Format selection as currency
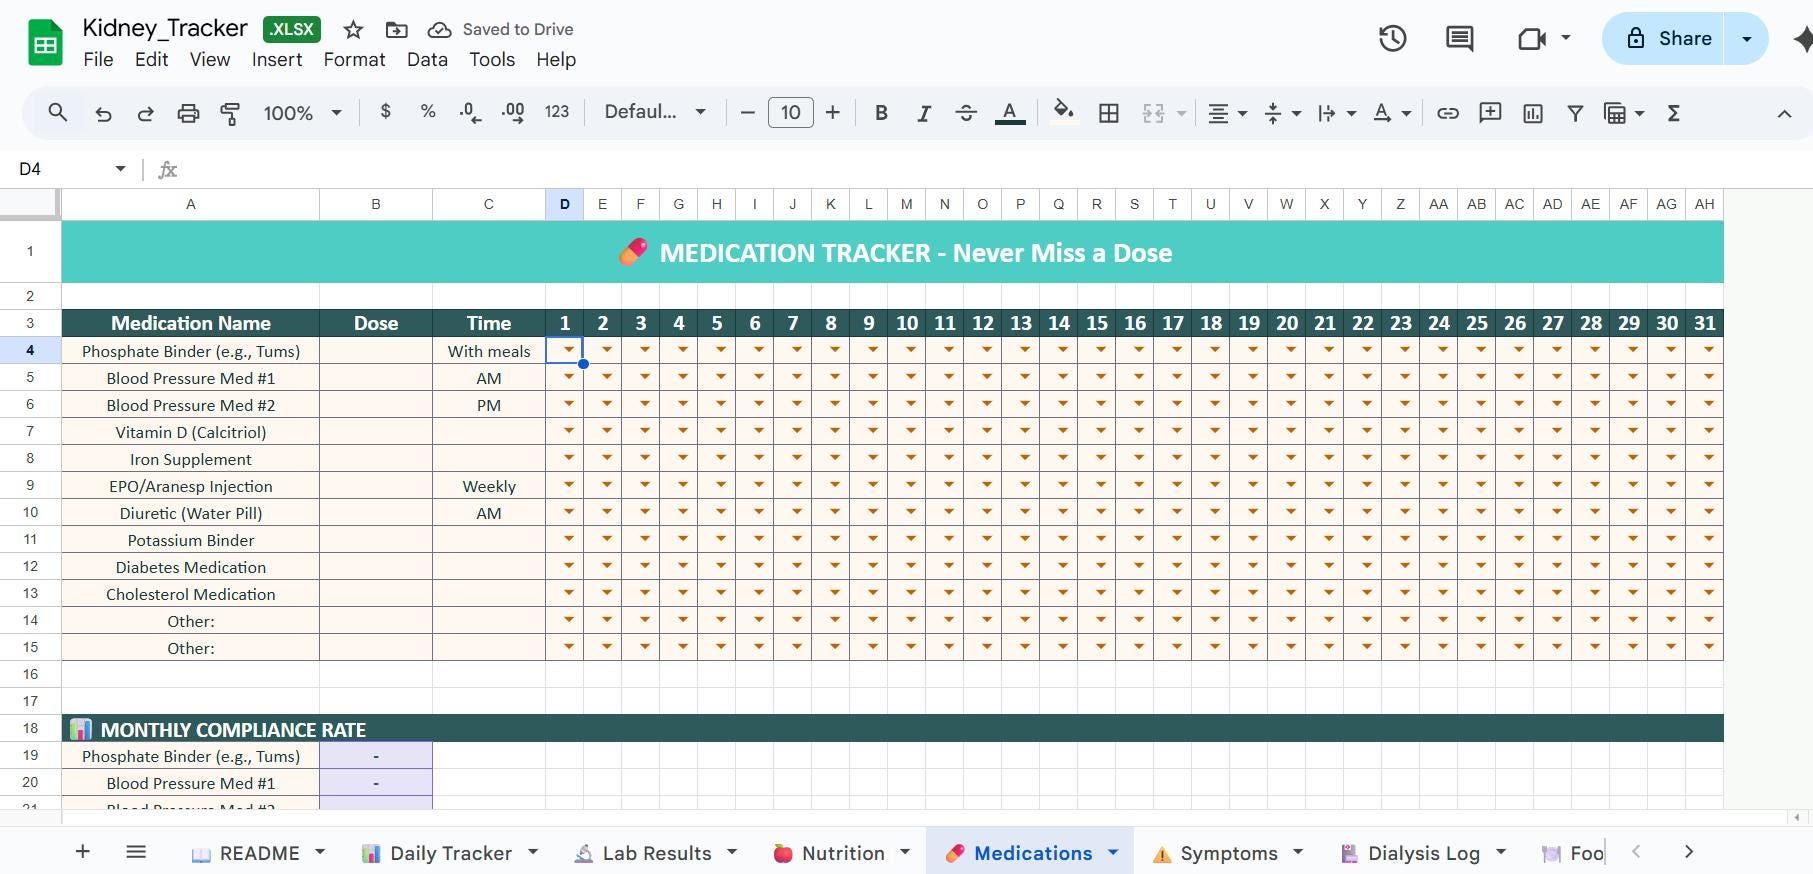The width and height of the screenshot is (1813, 874). pos(386,112)
